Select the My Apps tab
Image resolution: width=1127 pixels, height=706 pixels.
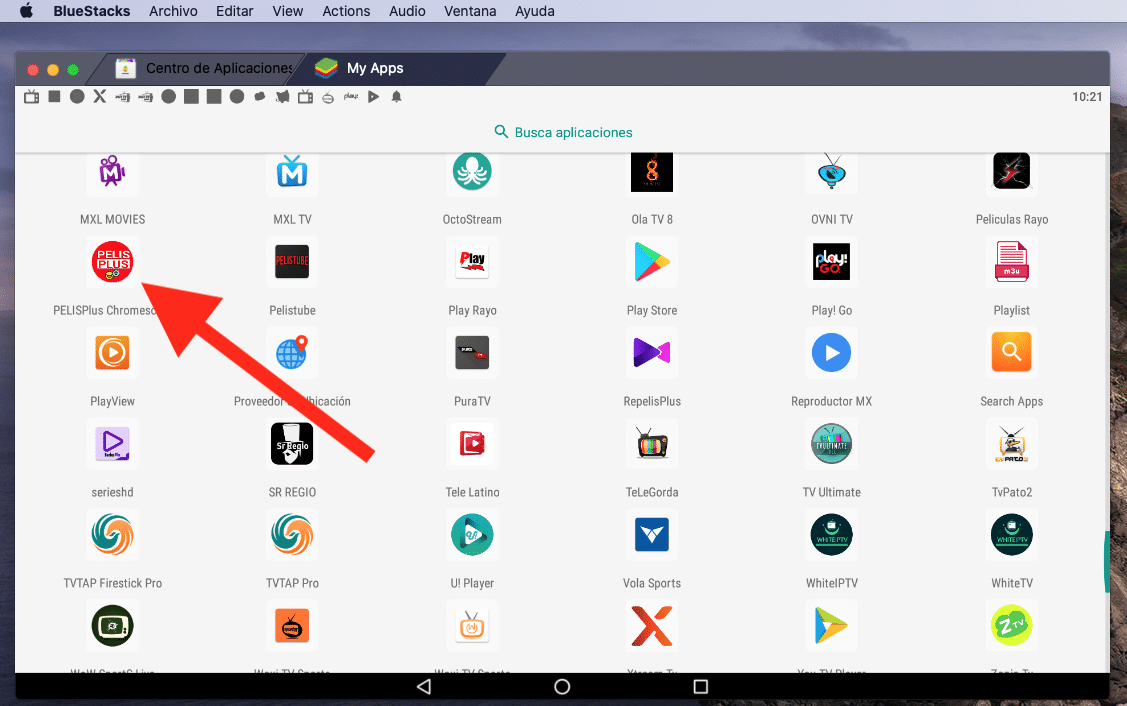(x=374, y=68)
